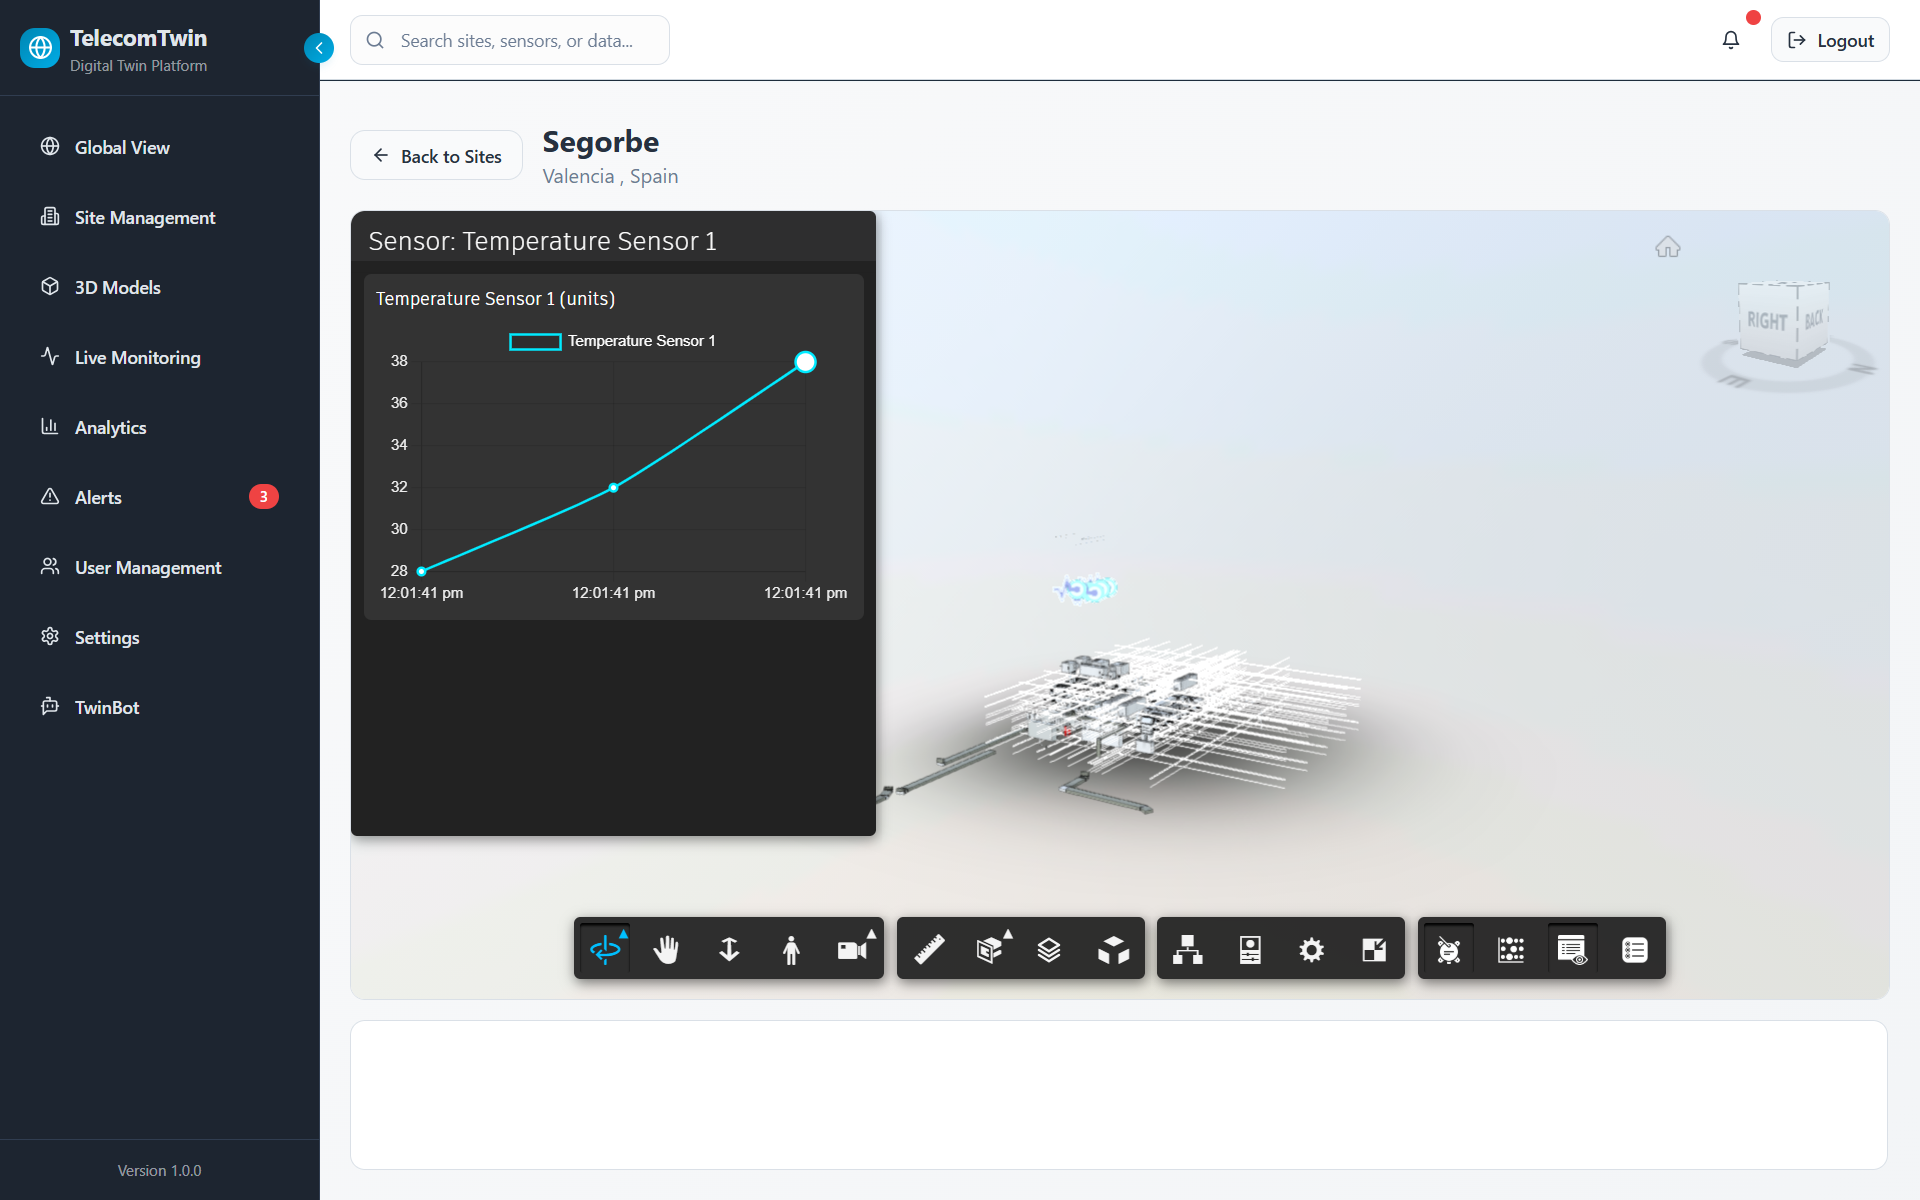This screenshot has width=1920, height=1200.
Task: Open the Model Browser hierarchy tool
Action: point(1187,949)
